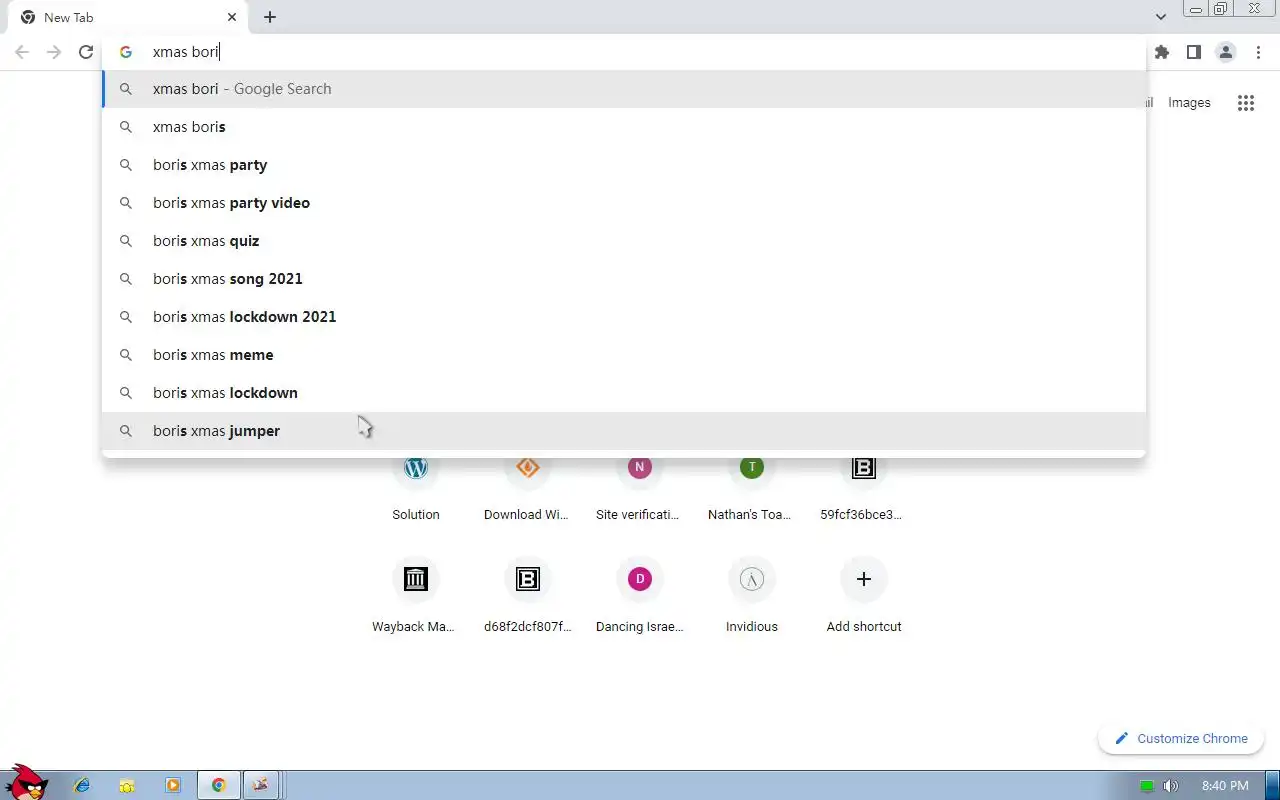Choose the 'boris xmas meme' suggestion

tap(624, 355)
